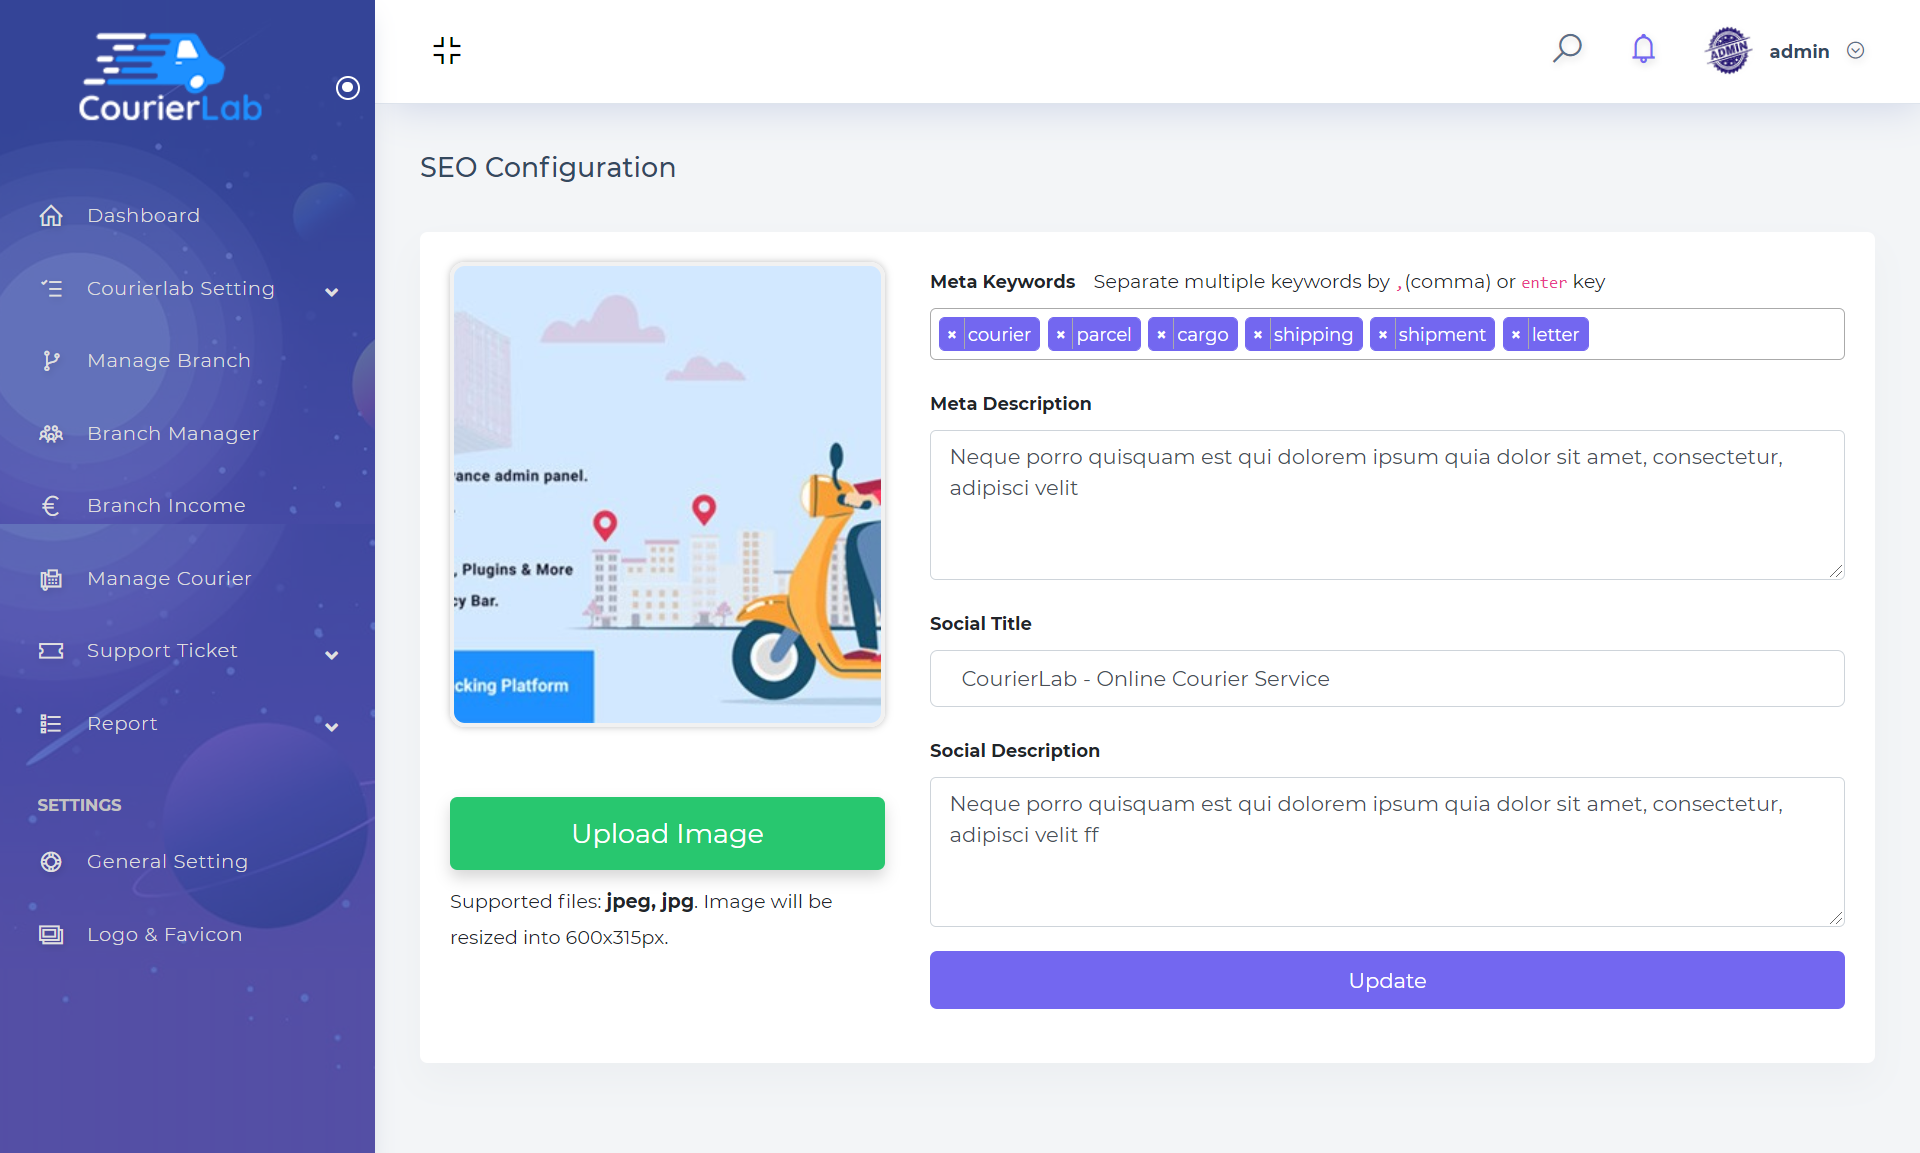The width and height of the screenshot is (1920, 1153).
Task: Click the fullscreen collapse icon
Action: [x=447, y=50]
